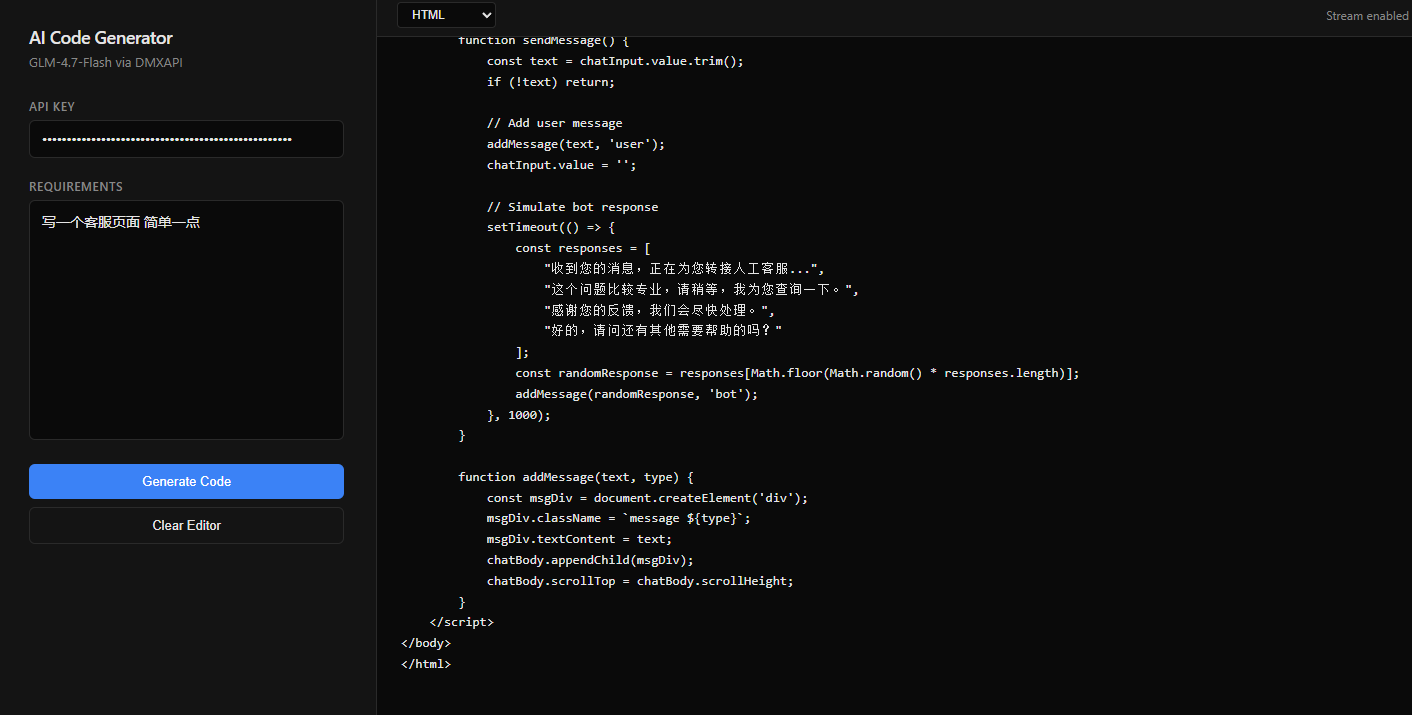Click the 'REQUIREMENTS' label

[76, 187]
